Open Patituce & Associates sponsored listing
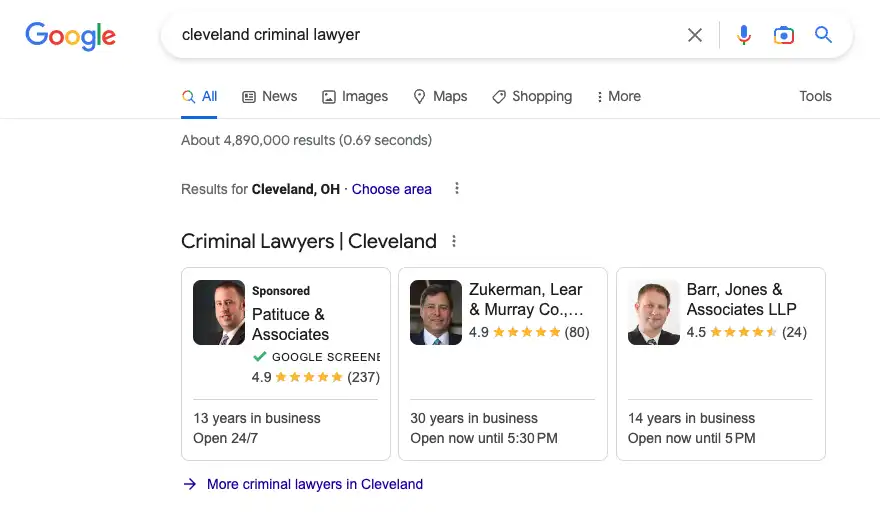This screenshot has height=513, width=880. (x=290, y=324)
